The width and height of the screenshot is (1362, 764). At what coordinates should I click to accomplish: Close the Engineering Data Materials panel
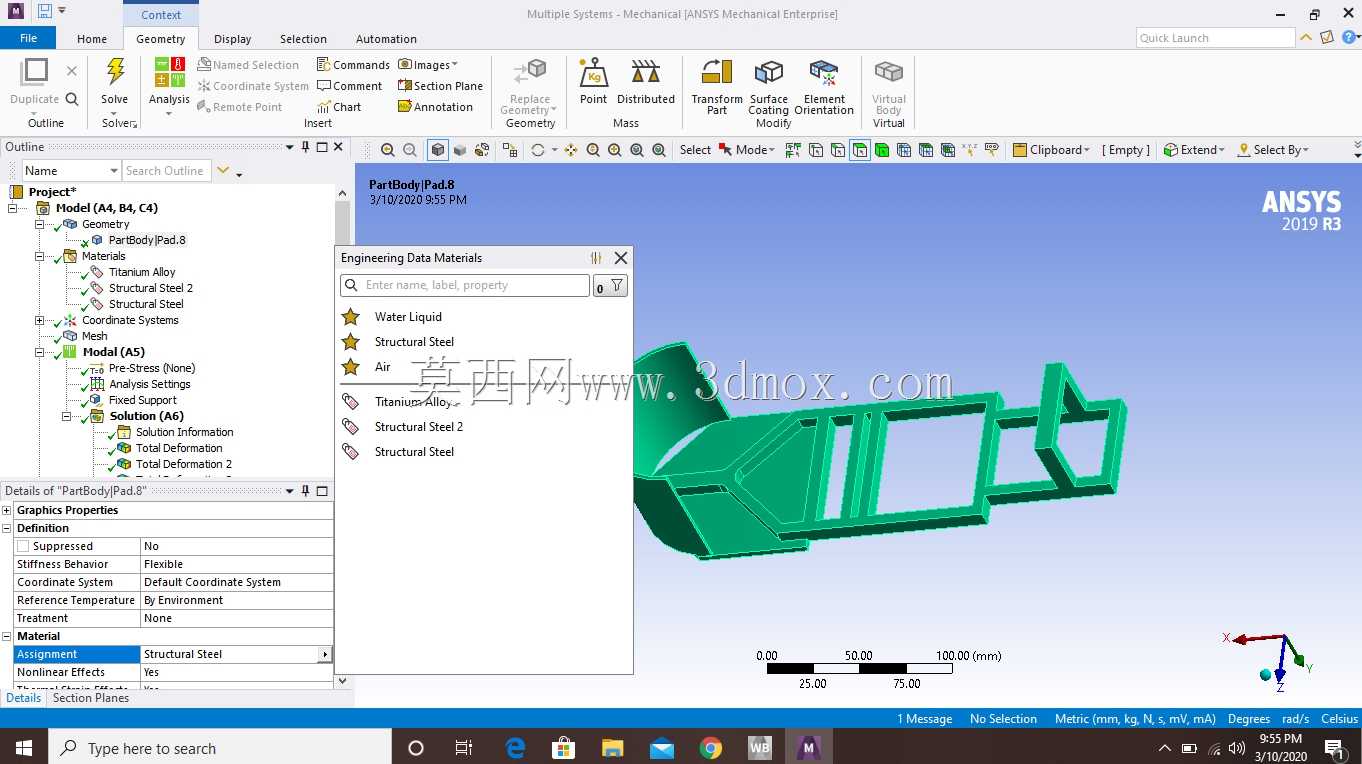point(621,258)
